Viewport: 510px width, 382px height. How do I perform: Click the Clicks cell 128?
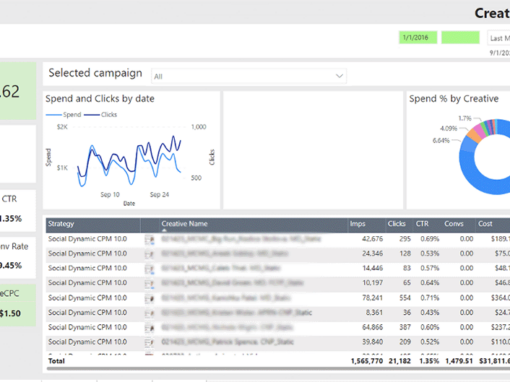(405, 254)
